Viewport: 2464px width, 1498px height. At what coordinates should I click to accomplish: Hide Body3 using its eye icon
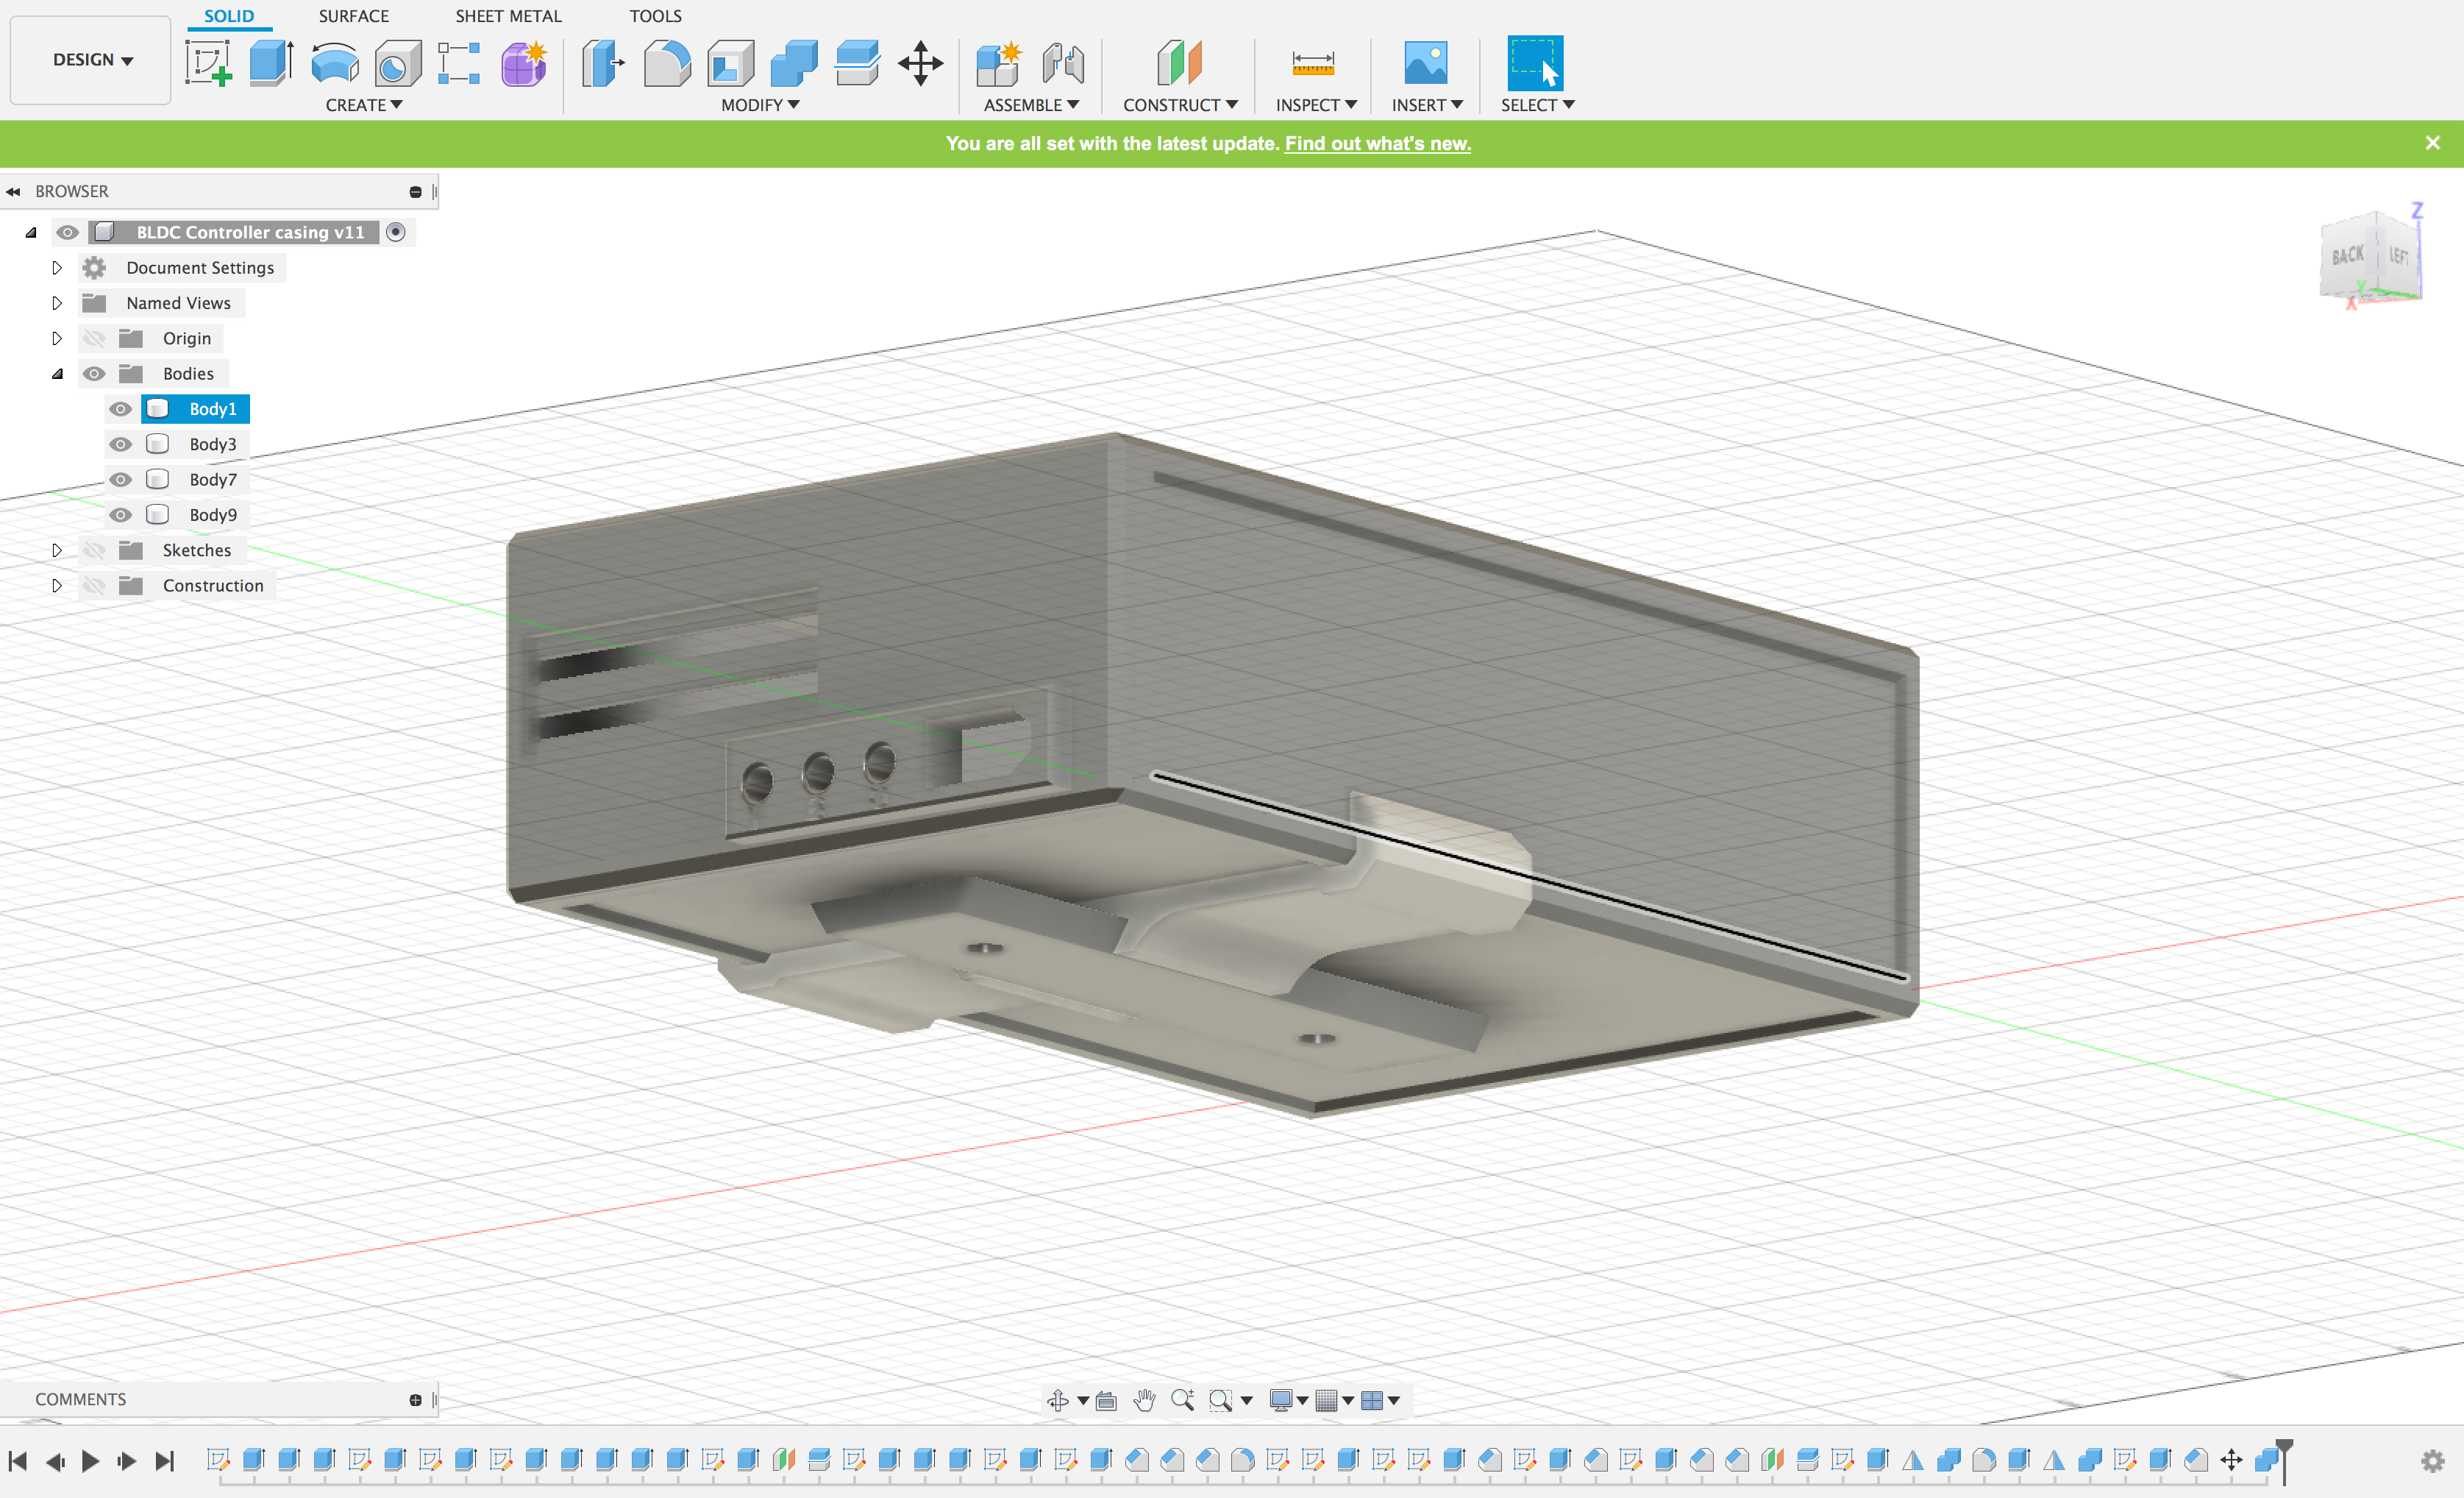121,444
